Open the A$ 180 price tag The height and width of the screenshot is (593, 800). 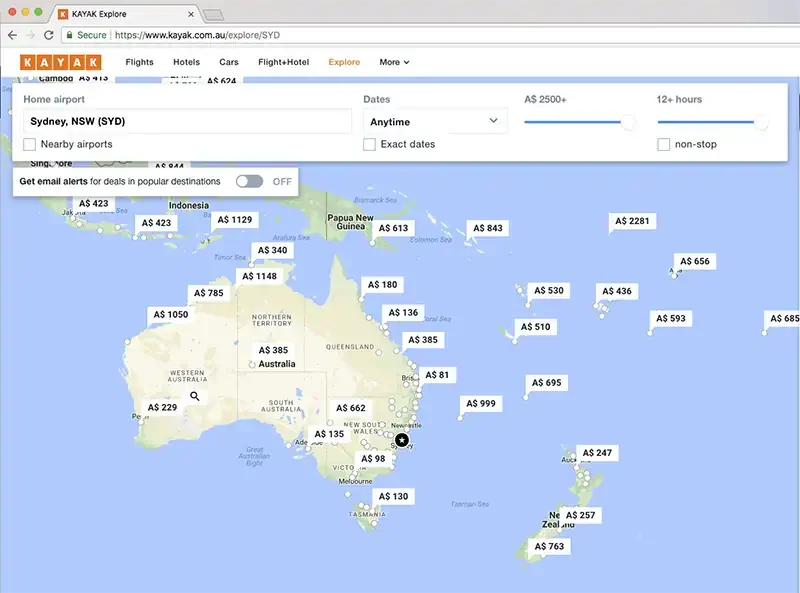382,284
